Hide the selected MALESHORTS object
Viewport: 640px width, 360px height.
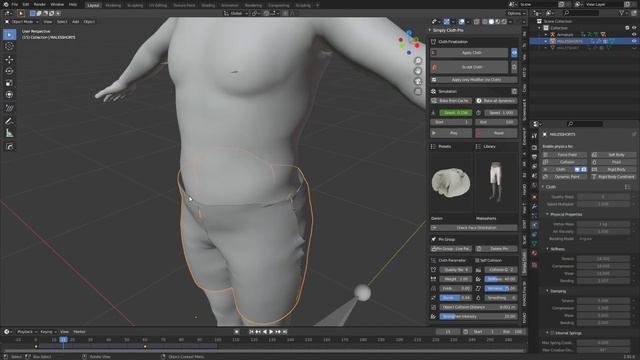click(634, 41)
